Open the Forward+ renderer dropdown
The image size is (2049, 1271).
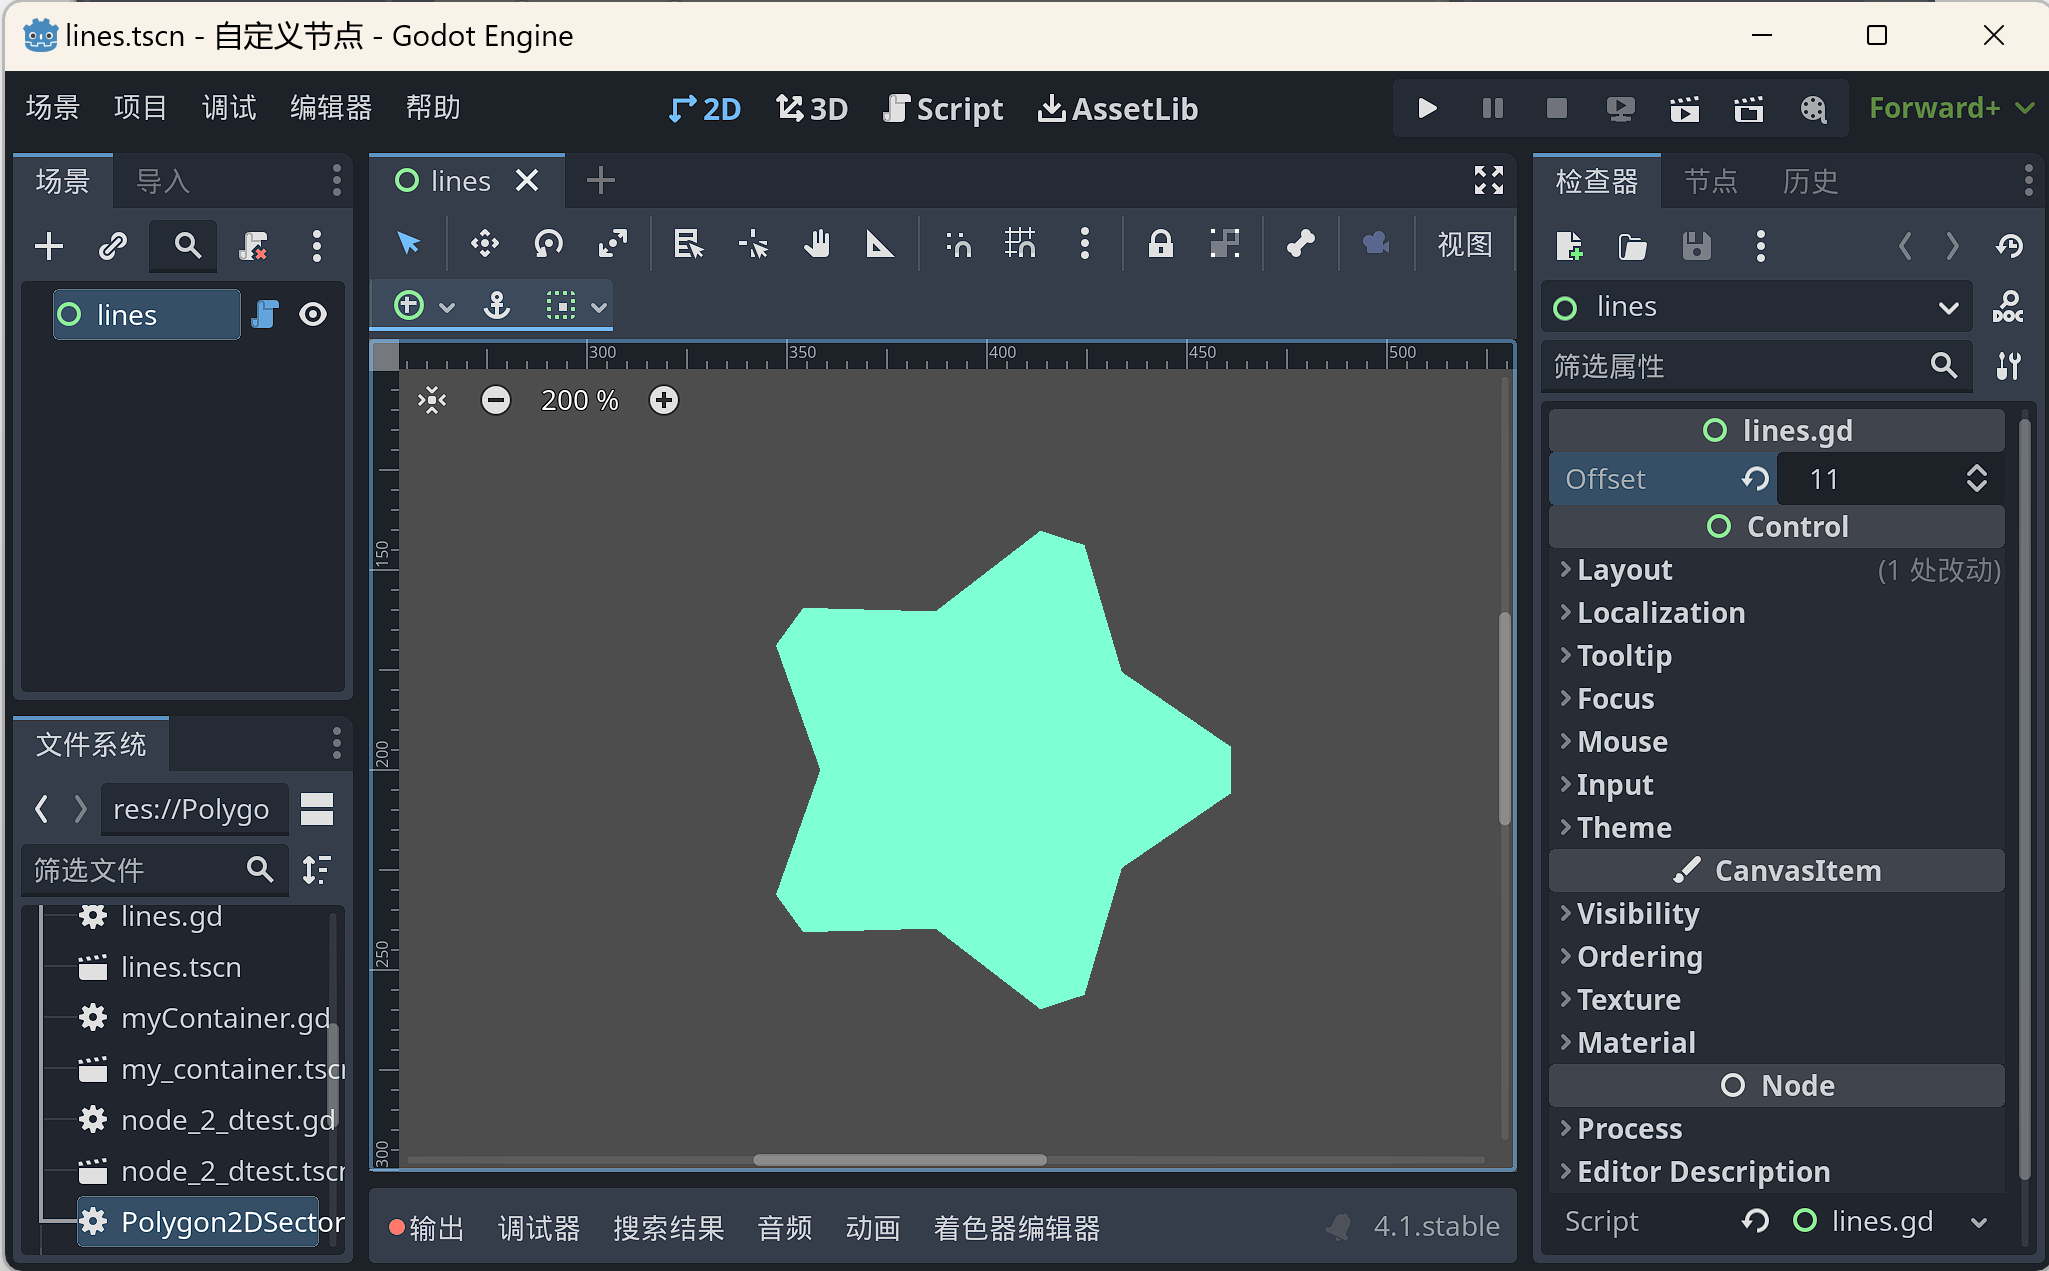pyautogui.click(x=1951, y=108)
